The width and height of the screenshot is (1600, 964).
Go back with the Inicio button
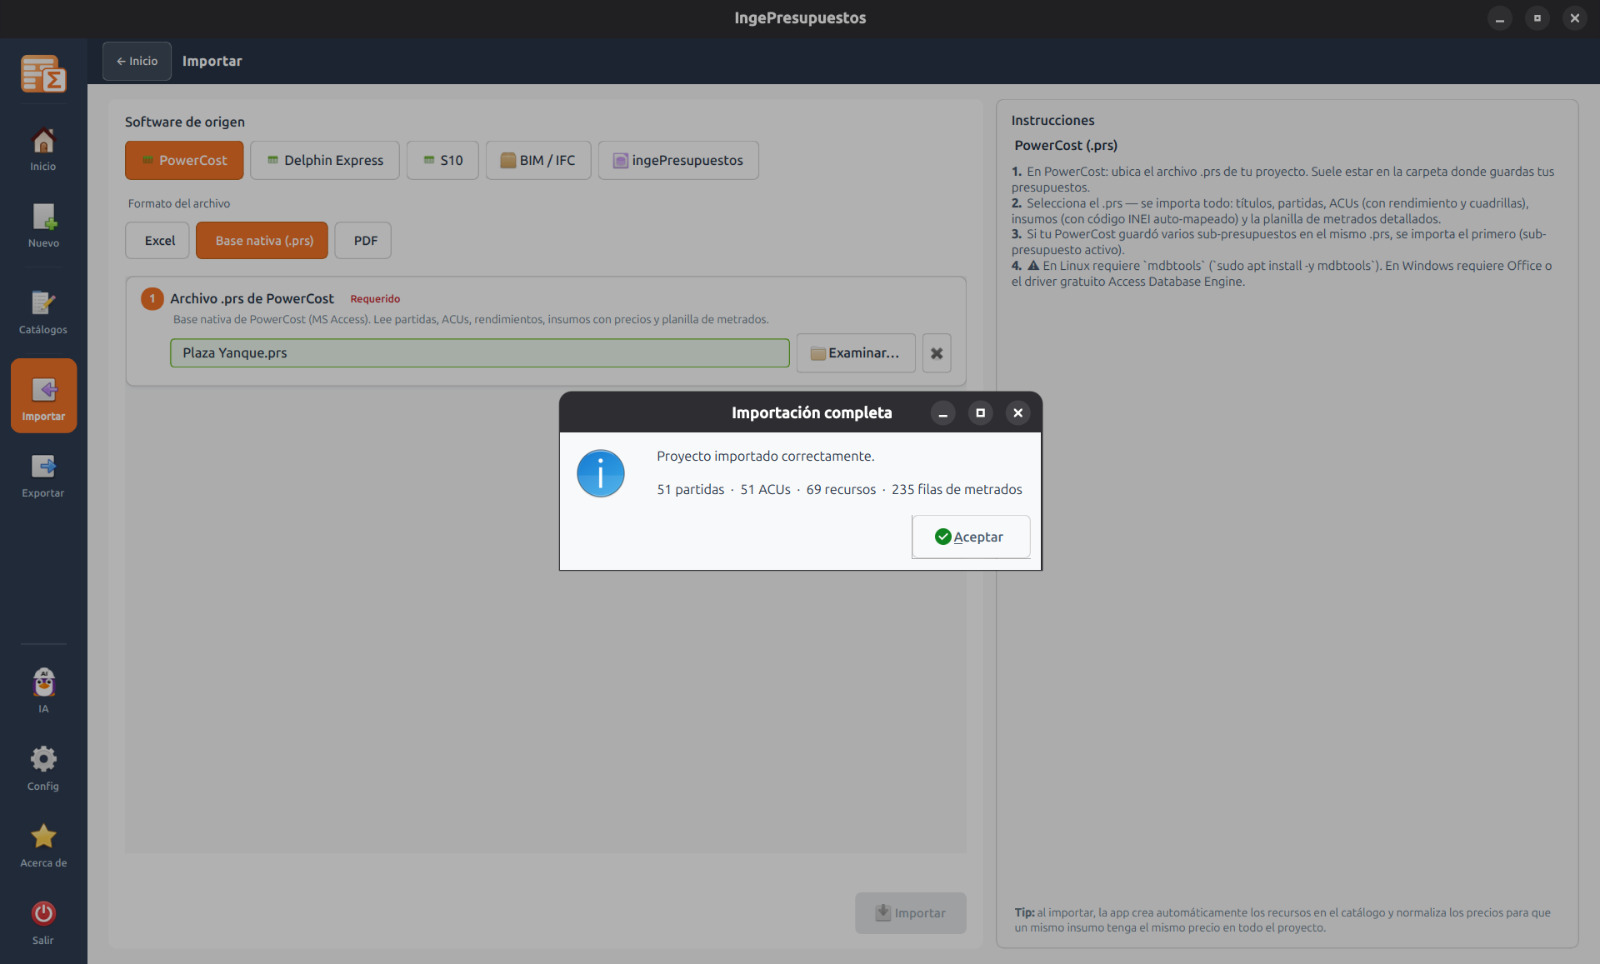pos(137,61)
